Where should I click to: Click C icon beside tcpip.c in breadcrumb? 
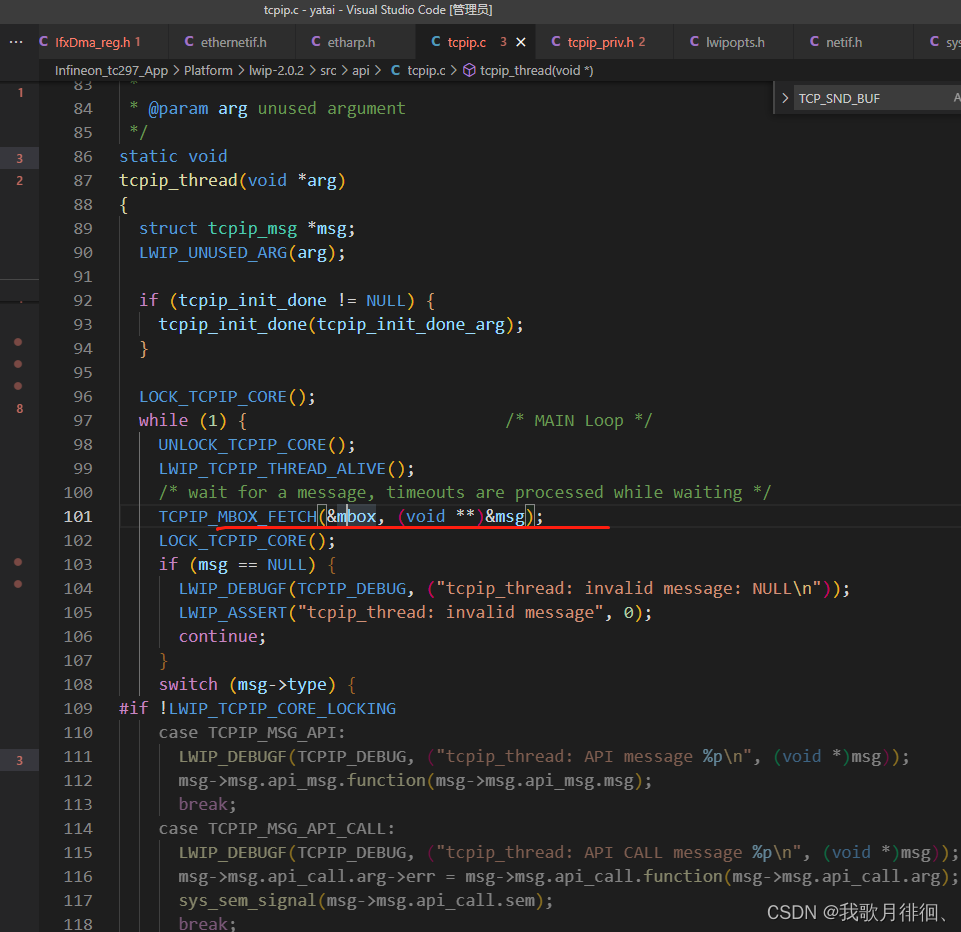tap(396, 70)
